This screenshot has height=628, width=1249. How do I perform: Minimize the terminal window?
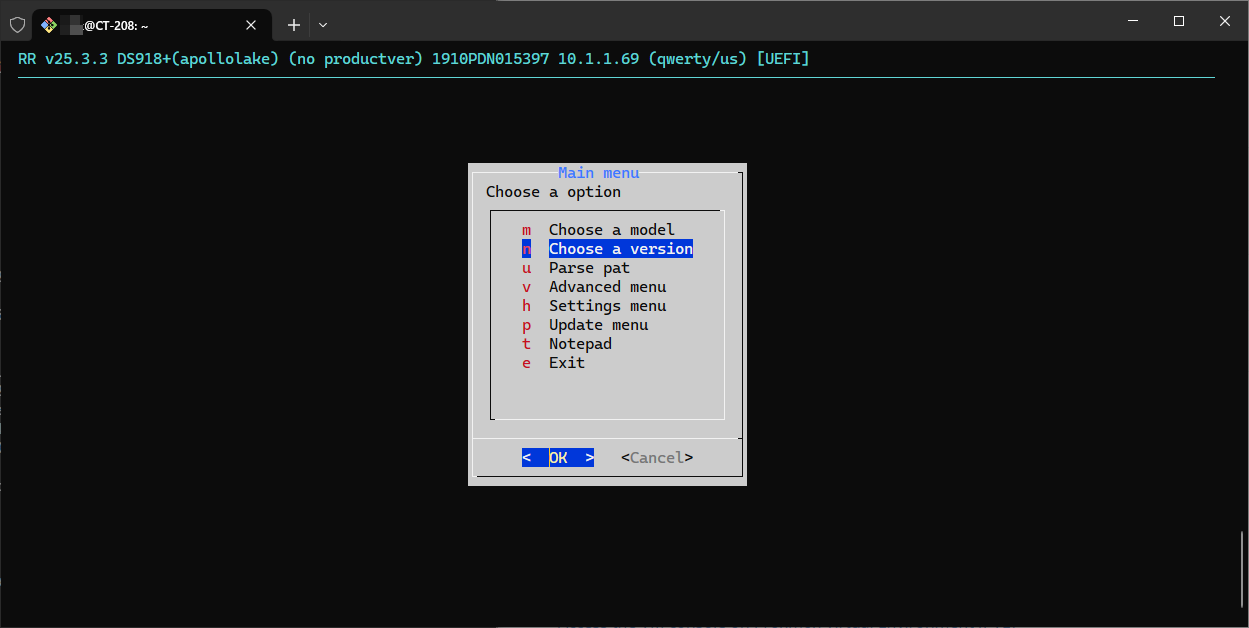point(1133,21)
